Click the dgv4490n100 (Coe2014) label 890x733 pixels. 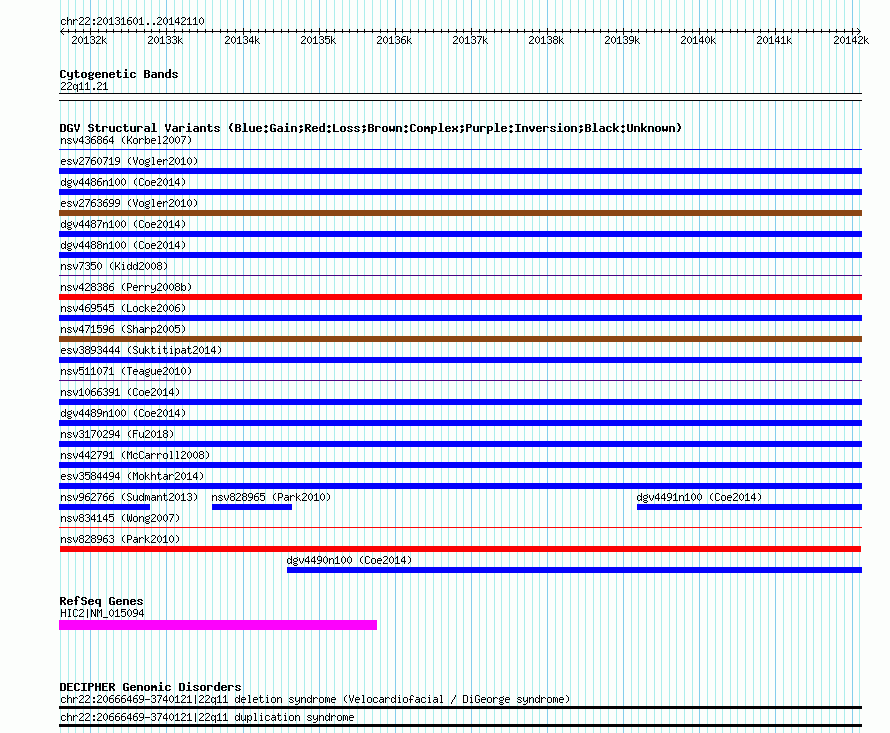pos(349,560)
